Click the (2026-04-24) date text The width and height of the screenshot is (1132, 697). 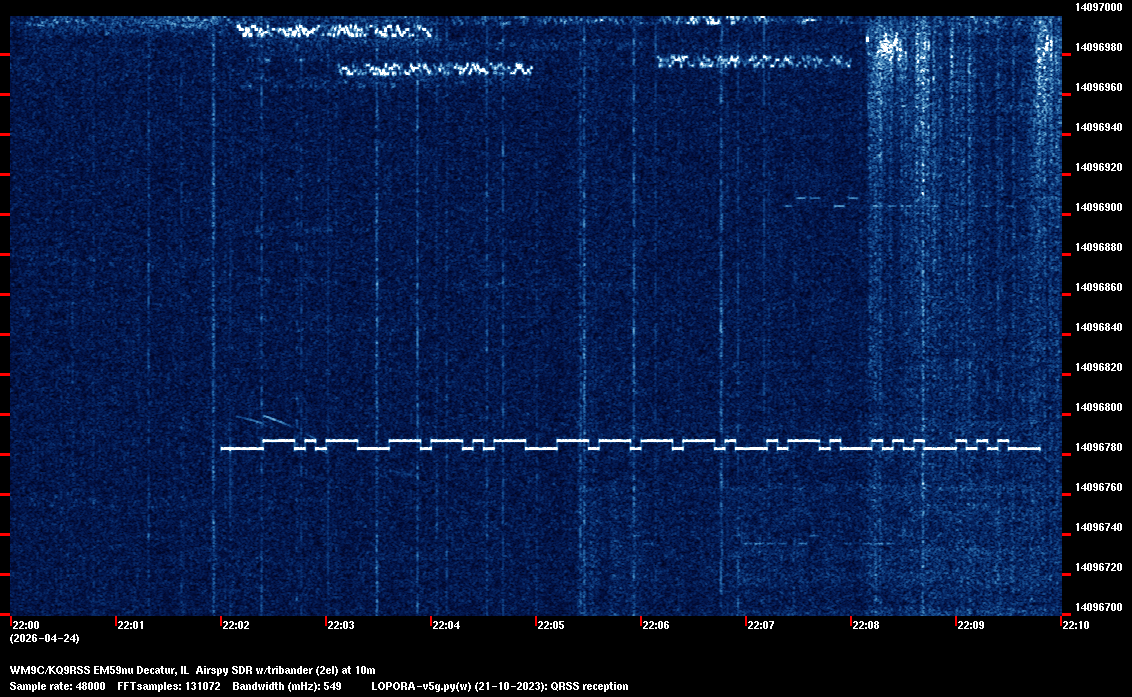pos(44,638)
